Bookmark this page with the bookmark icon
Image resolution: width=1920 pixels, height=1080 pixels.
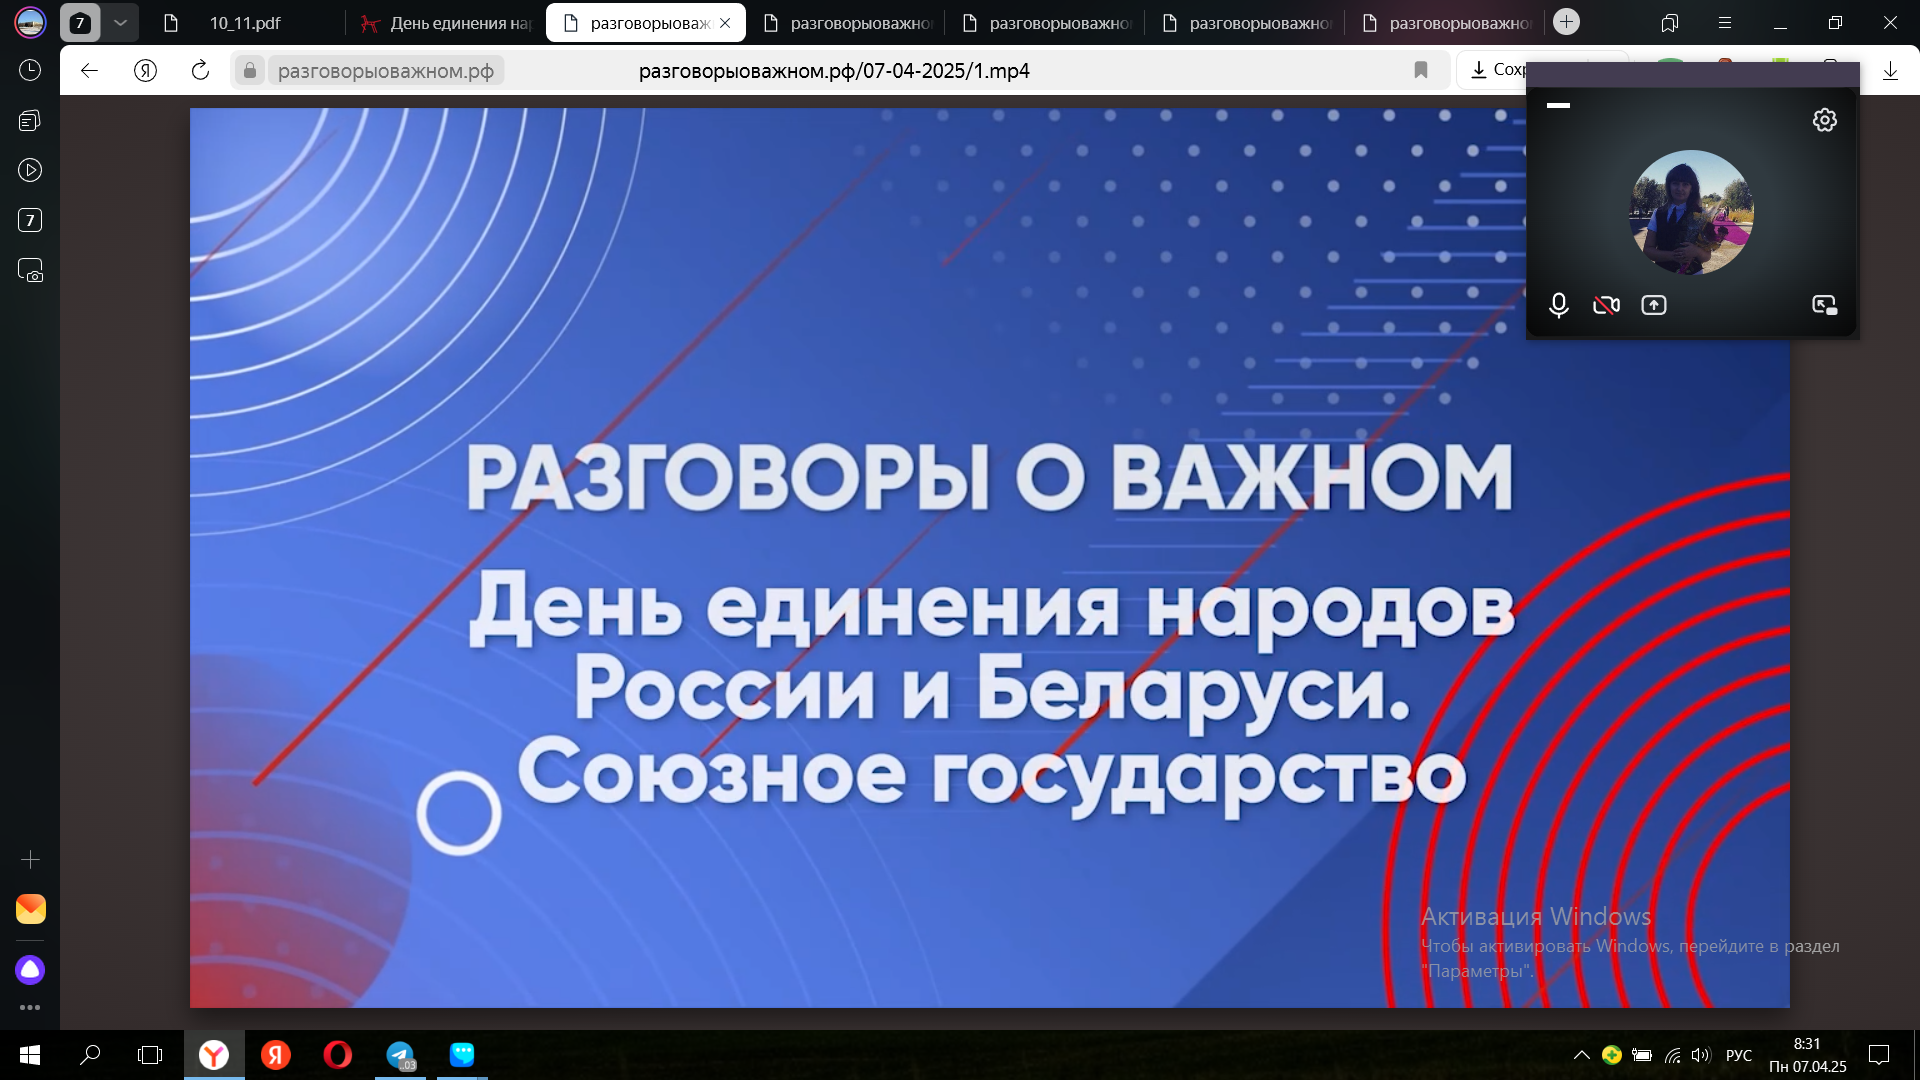click(1420, 70)
